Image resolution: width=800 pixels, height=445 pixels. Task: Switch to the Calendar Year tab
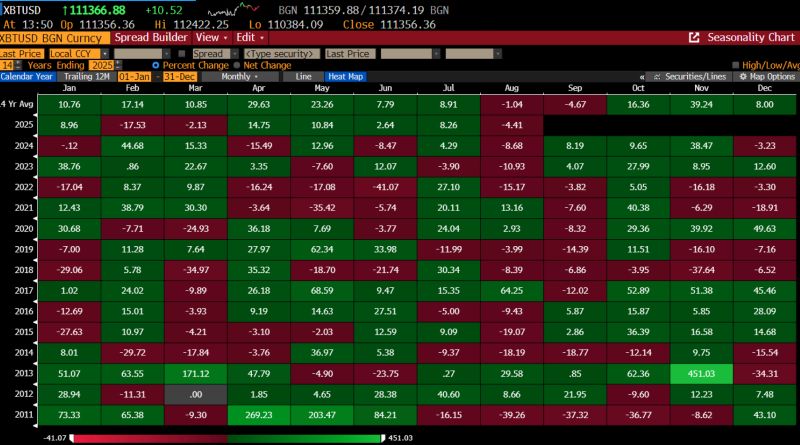point(27,77)
